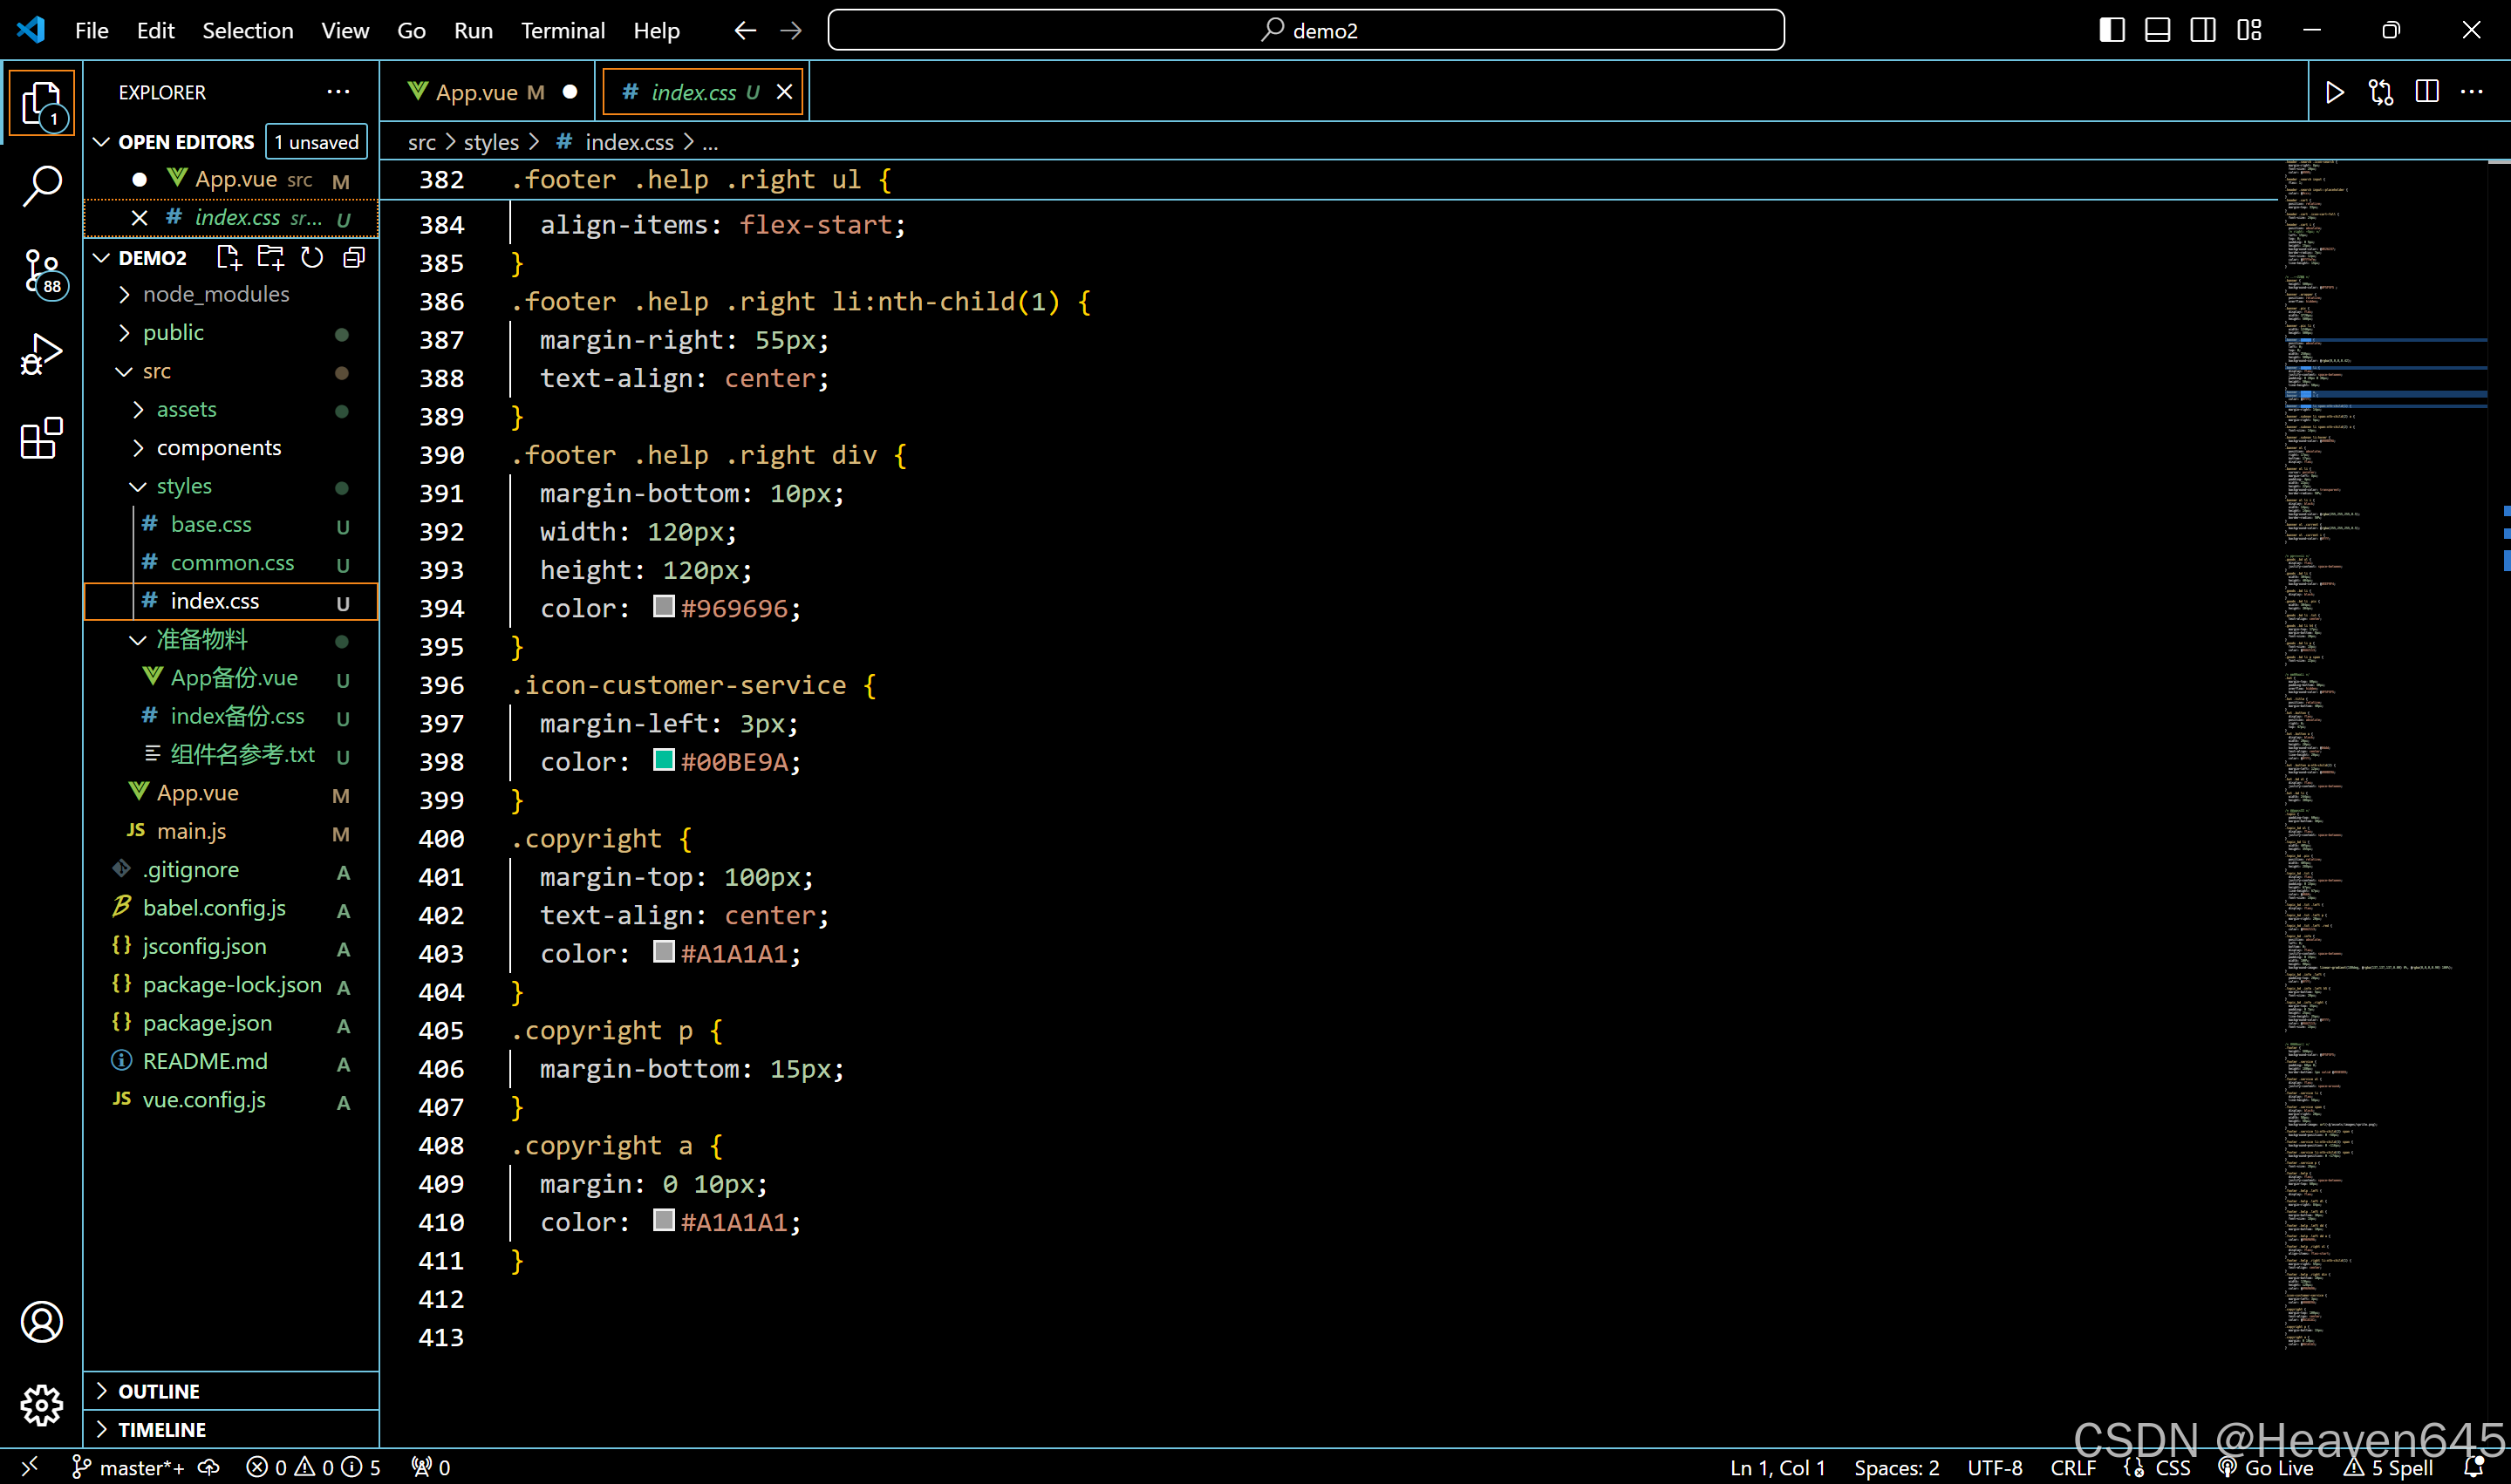Open color picker for #969696 swatch
2511x1484 pixels.
pyautogui.click(x=664, y=606)
